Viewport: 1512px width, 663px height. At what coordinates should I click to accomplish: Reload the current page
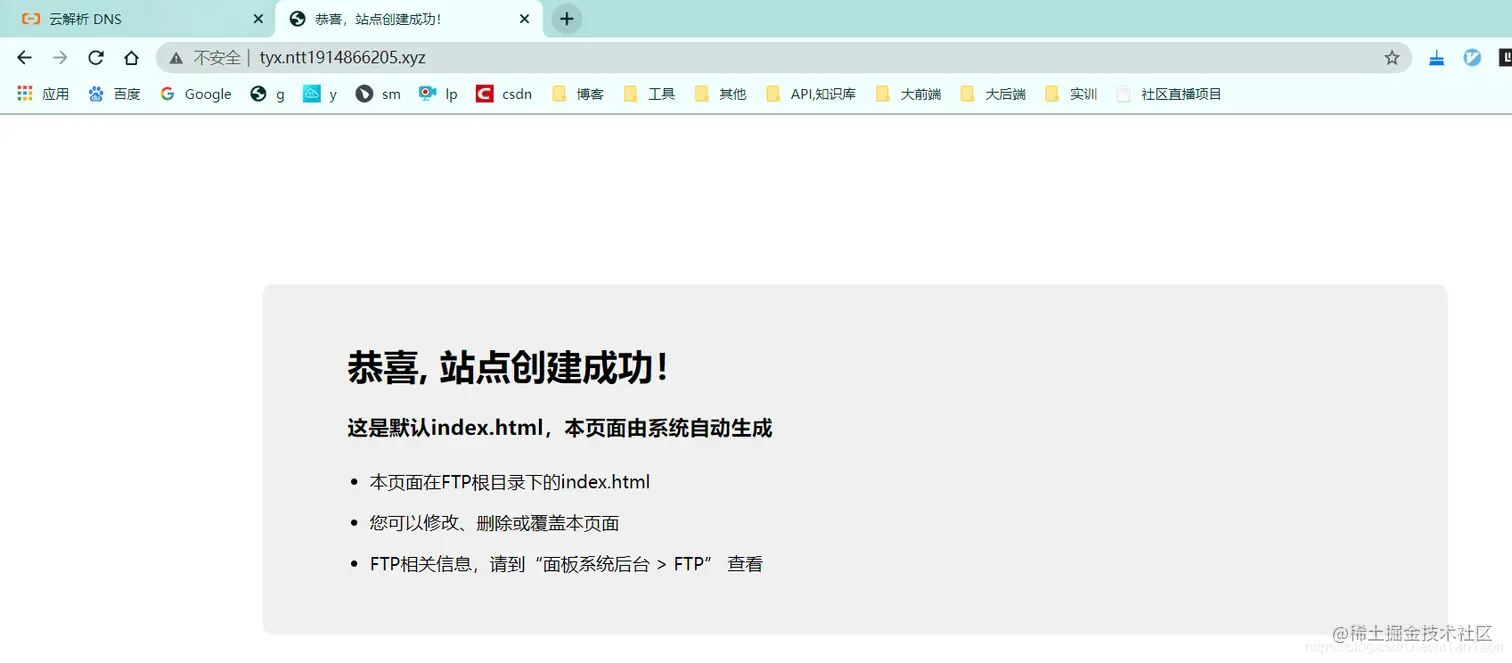(x=96, y=58)
